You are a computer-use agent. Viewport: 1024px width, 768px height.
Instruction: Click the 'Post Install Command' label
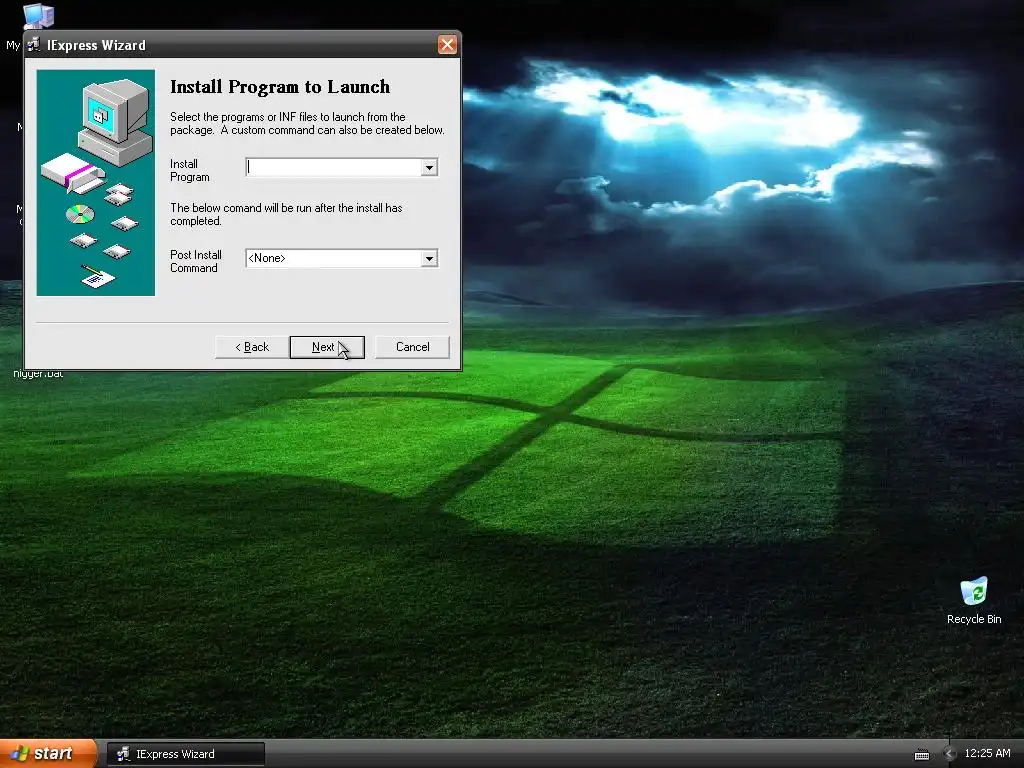click(196, 261)
